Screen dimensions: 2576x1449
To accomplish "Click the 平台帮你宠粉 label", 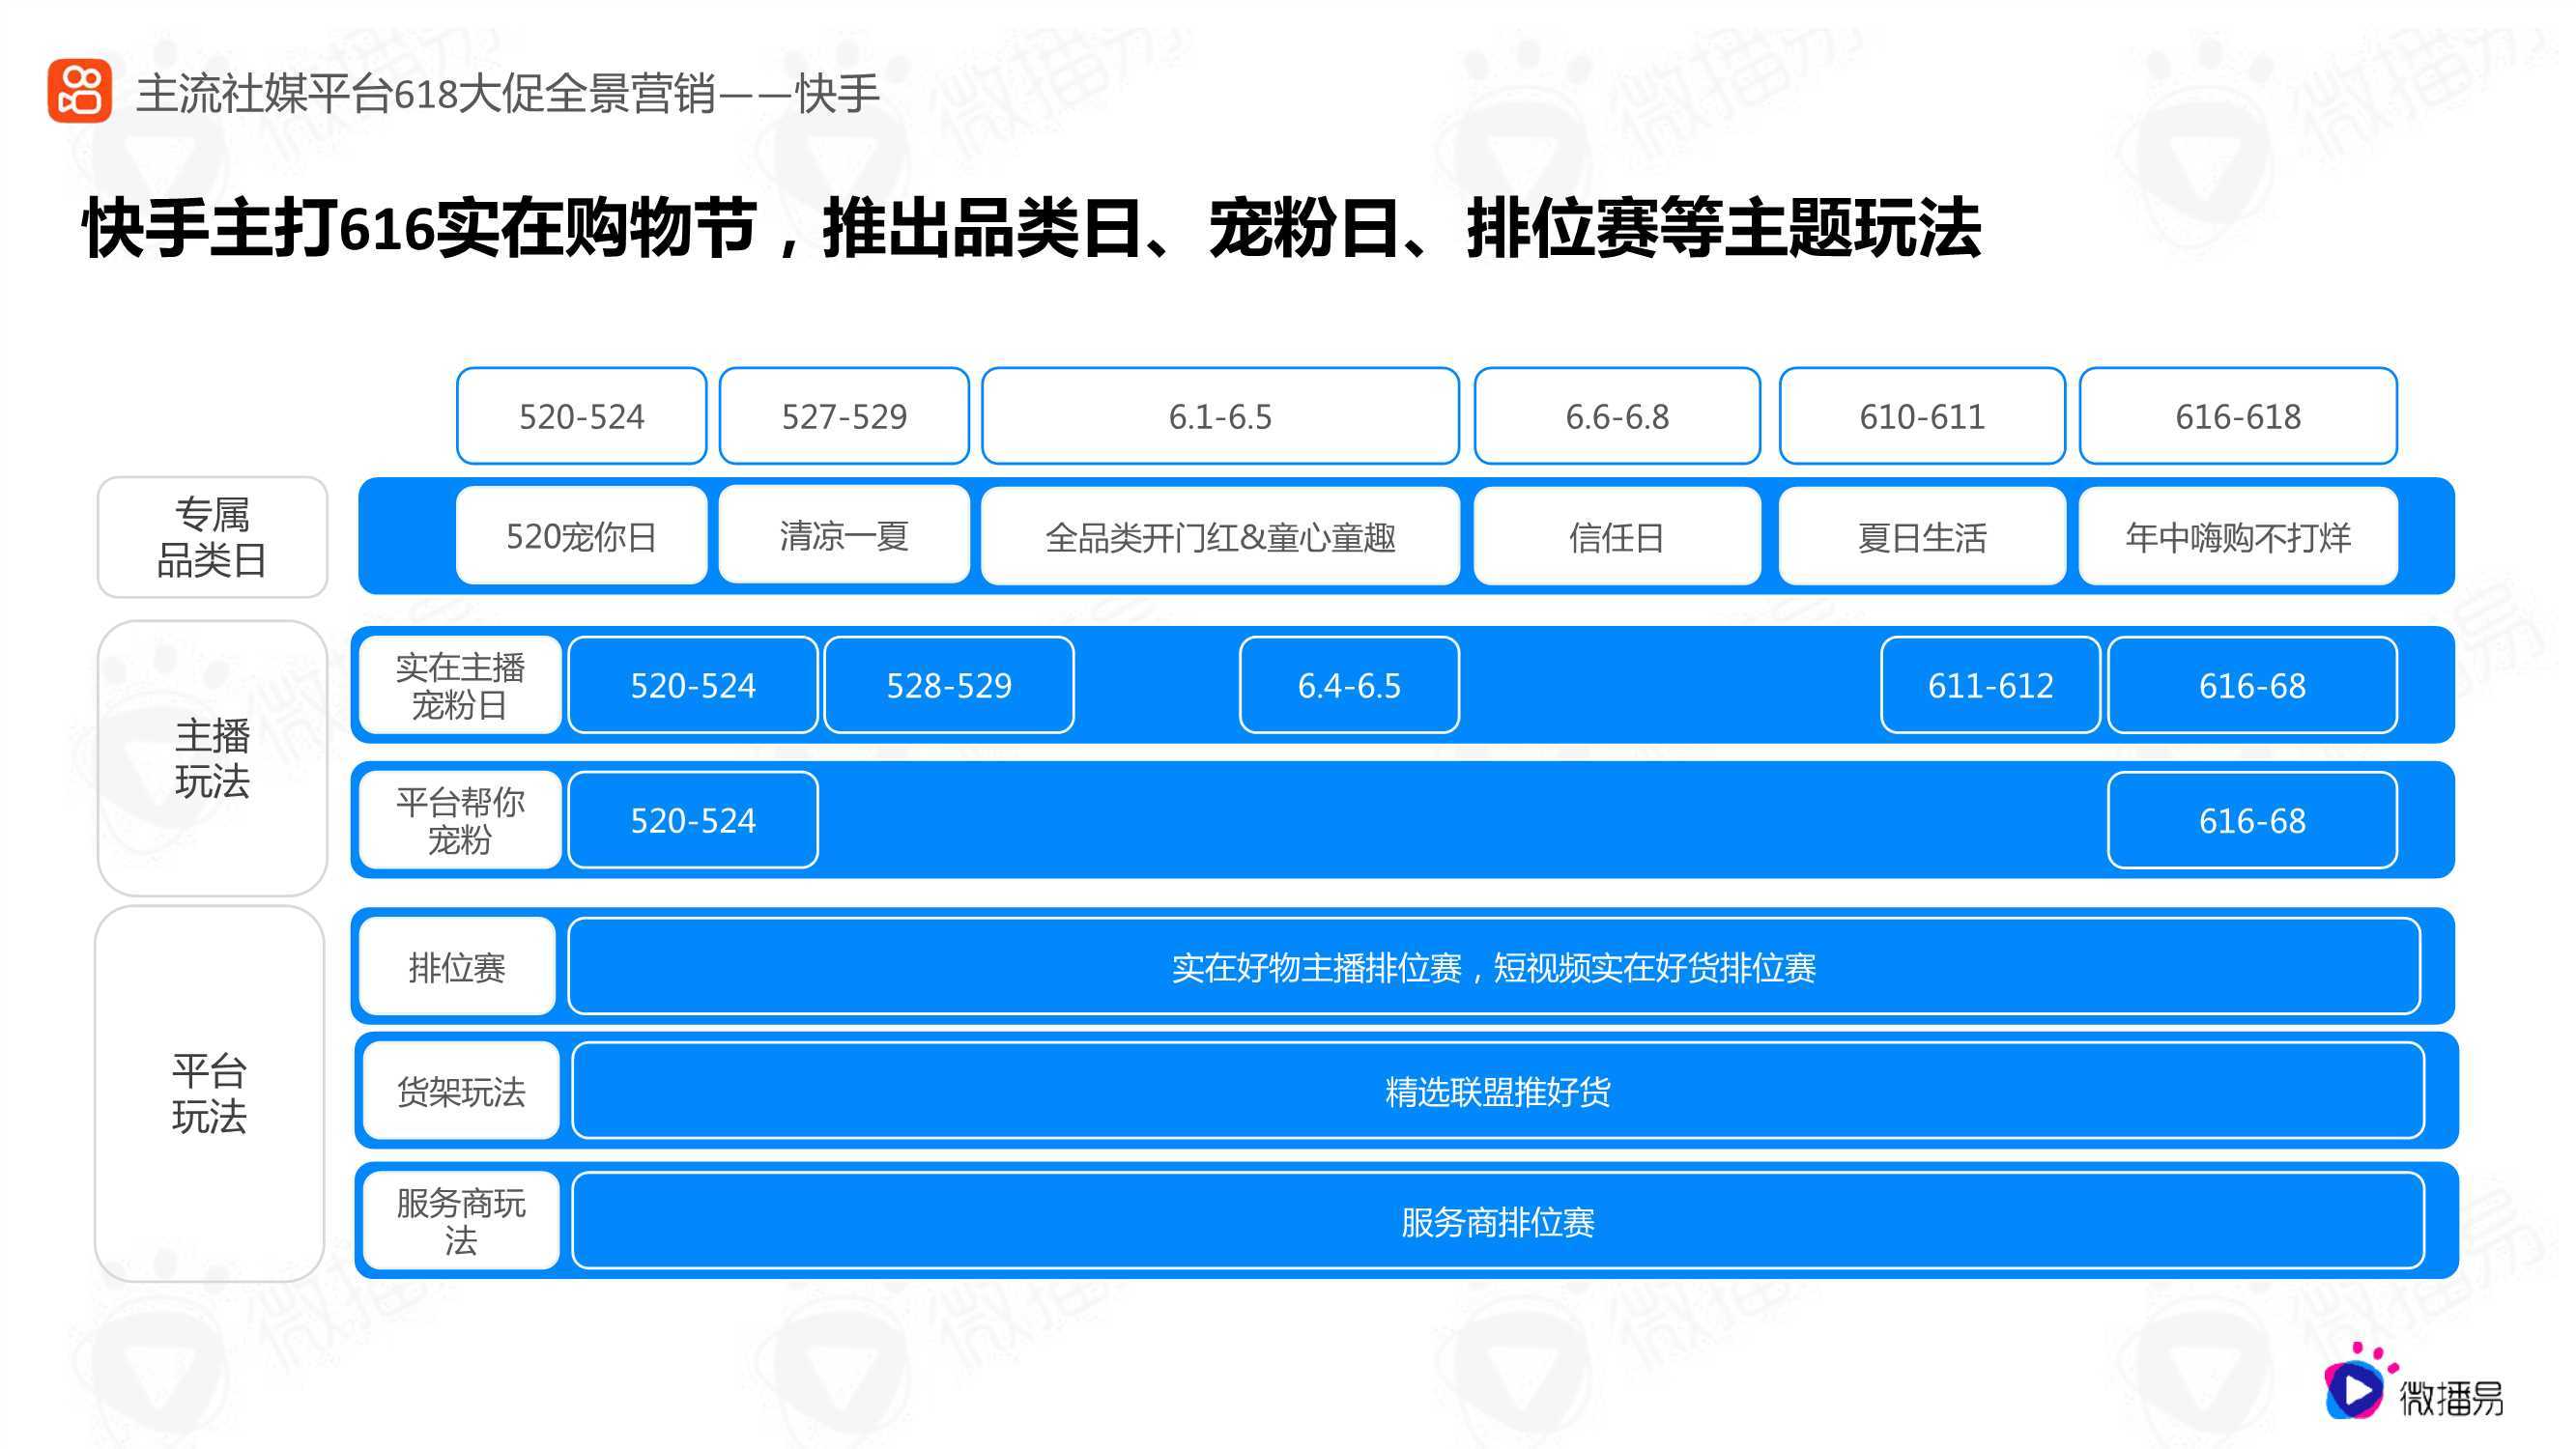I will click(x=460, y=820).
